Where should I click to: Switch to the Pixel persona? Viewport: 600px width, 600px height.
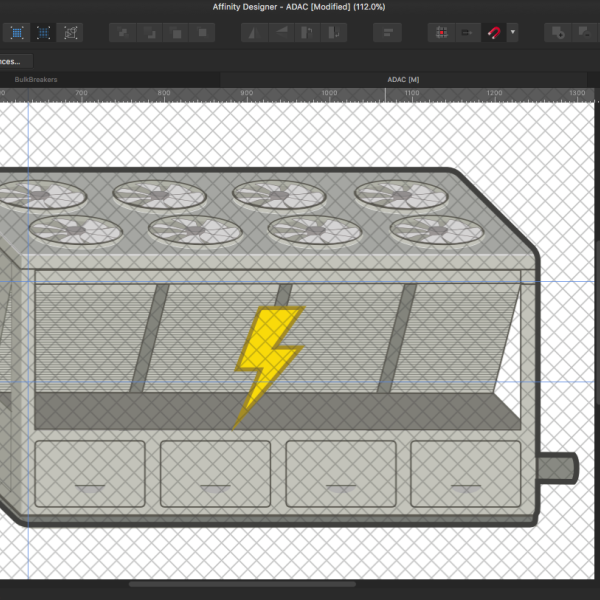point(44,32)
